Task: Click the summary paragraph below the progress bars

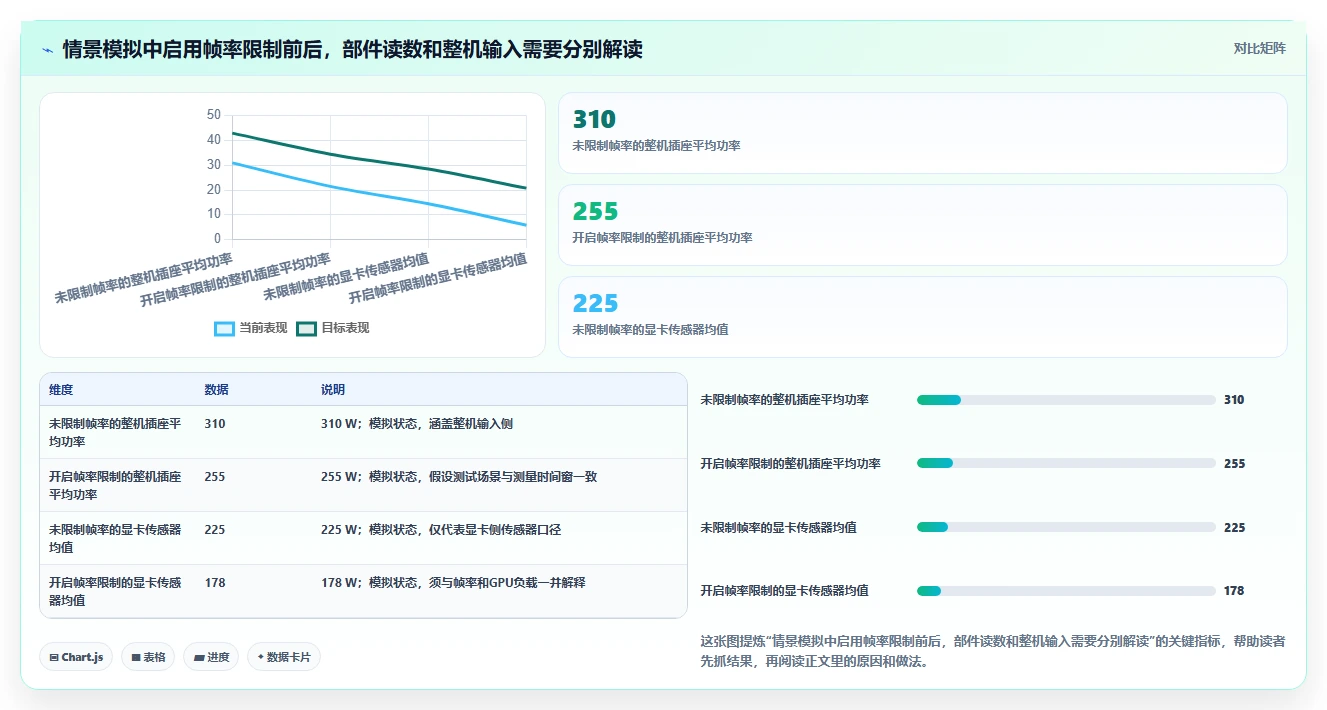Action: tap(993, 651)
